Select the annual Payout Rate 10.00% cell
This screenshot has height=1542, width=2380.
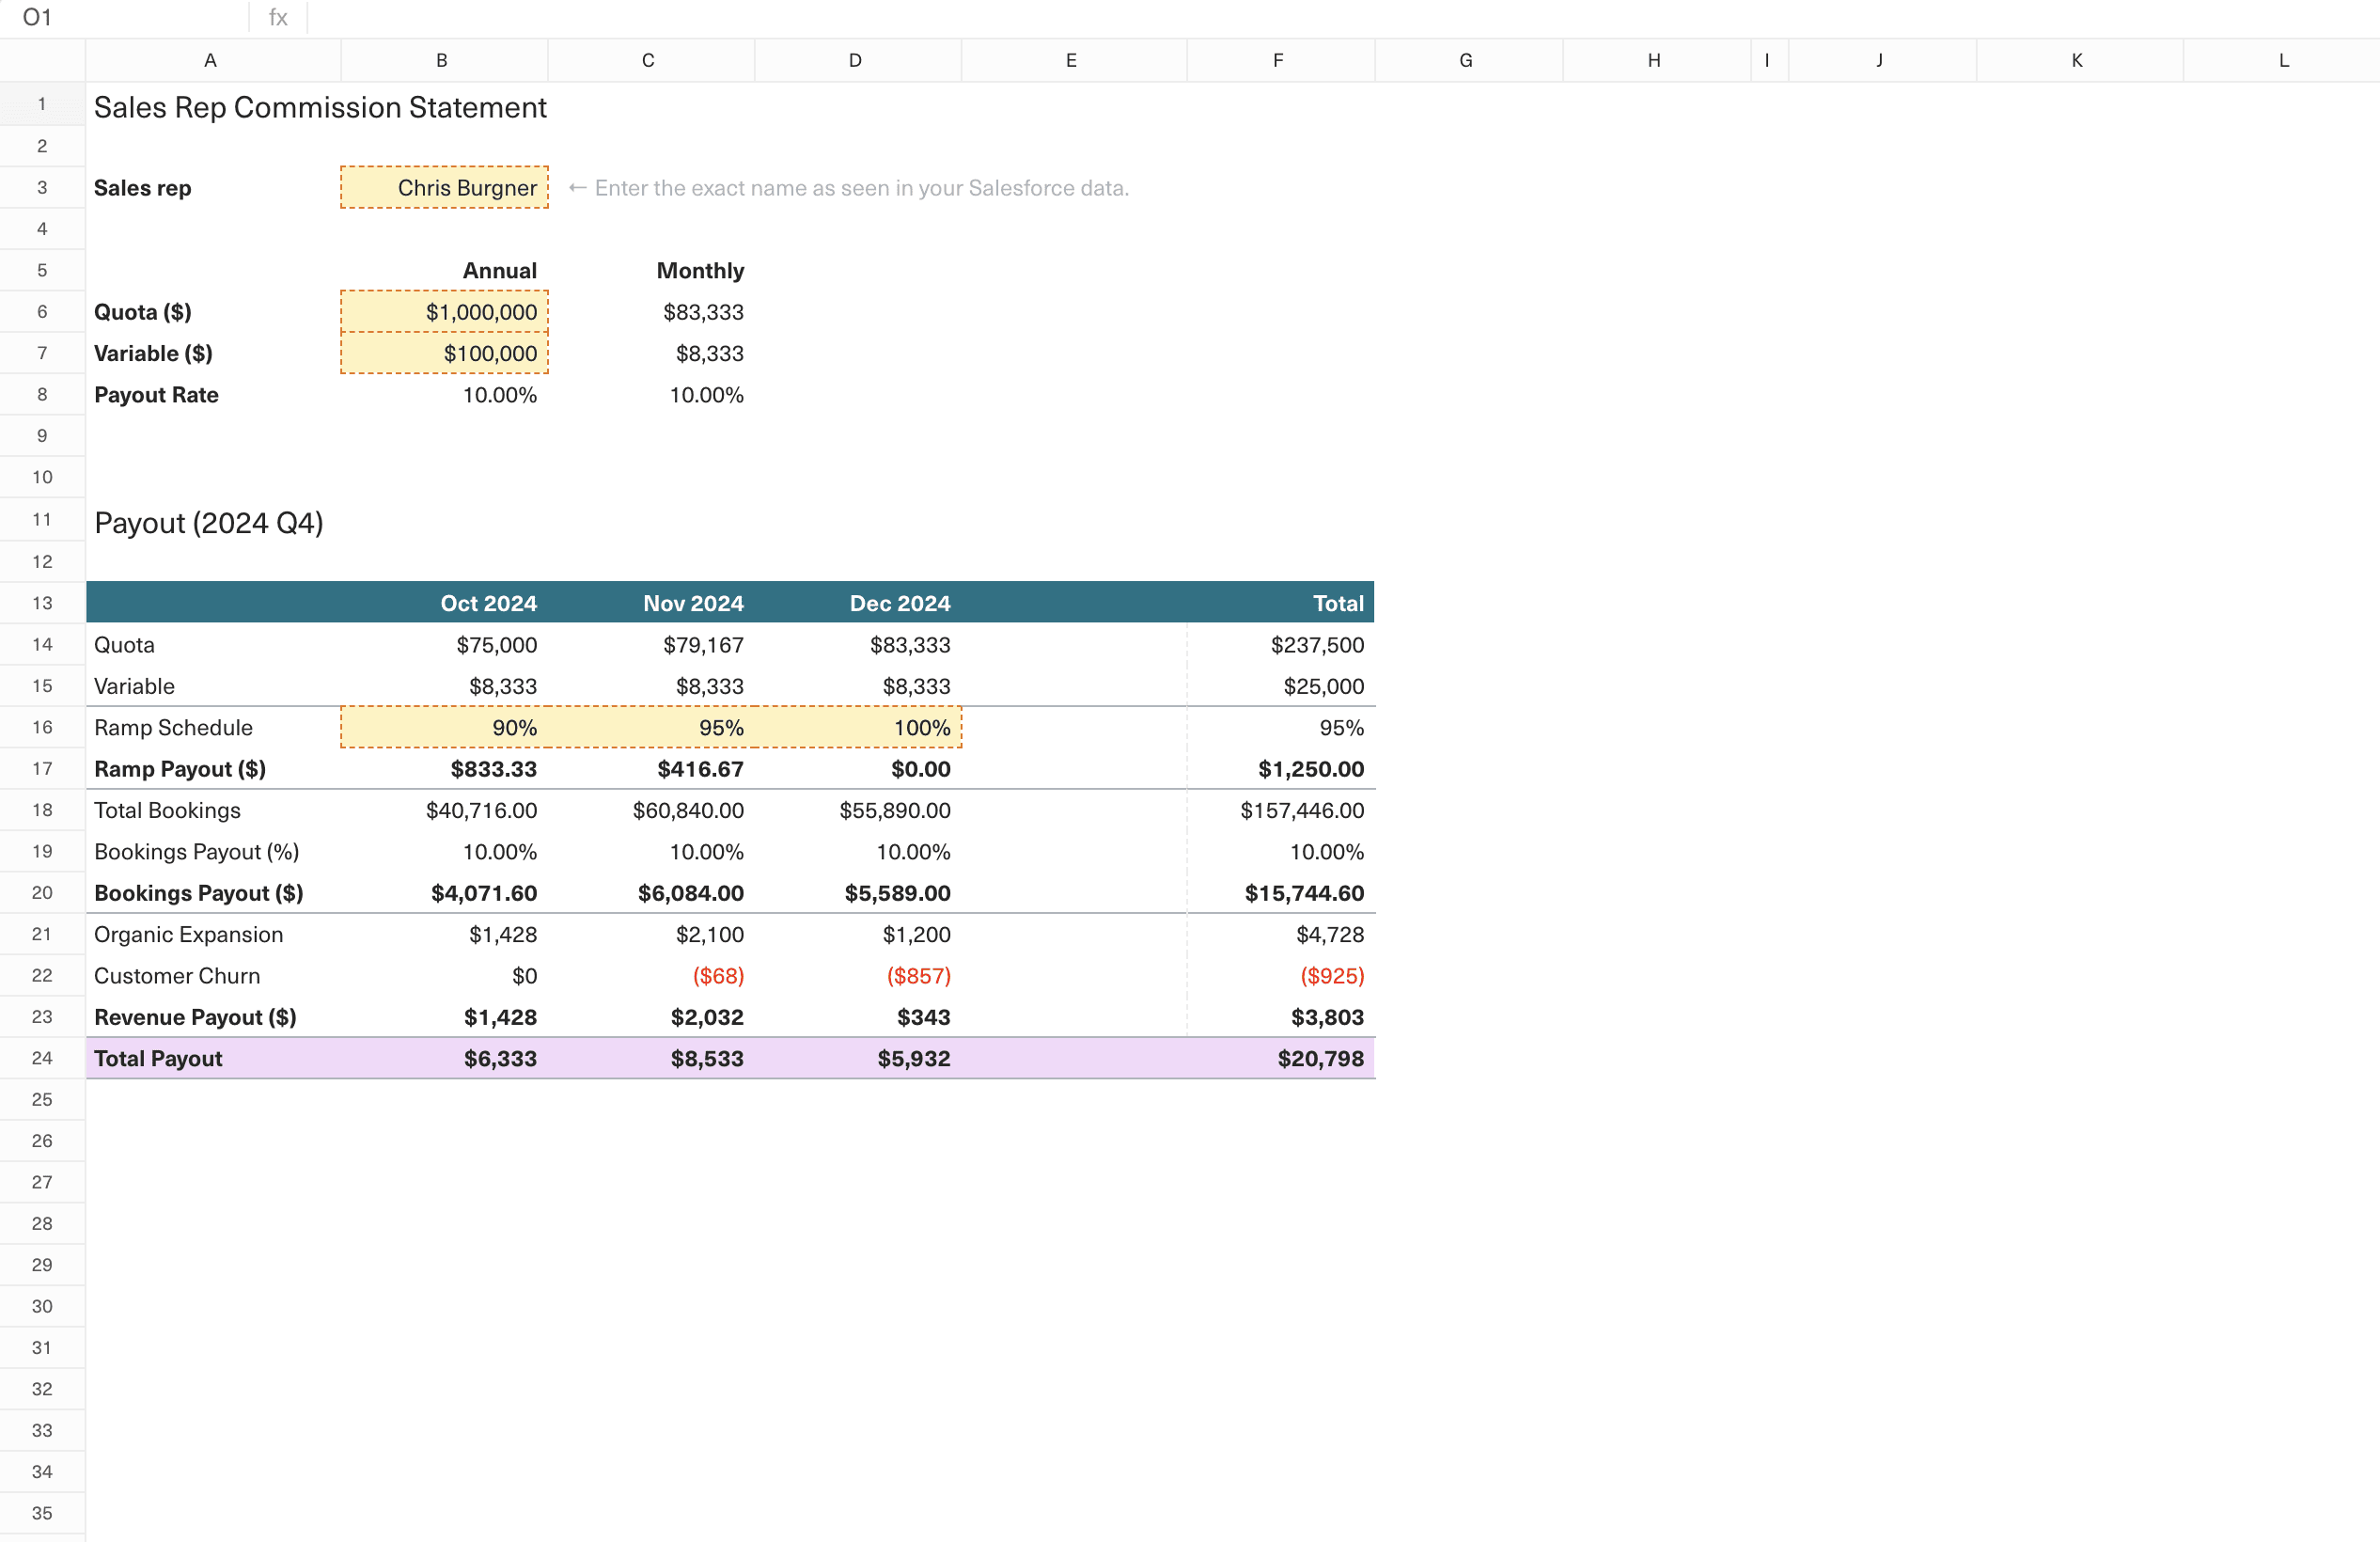pos(498,394)
